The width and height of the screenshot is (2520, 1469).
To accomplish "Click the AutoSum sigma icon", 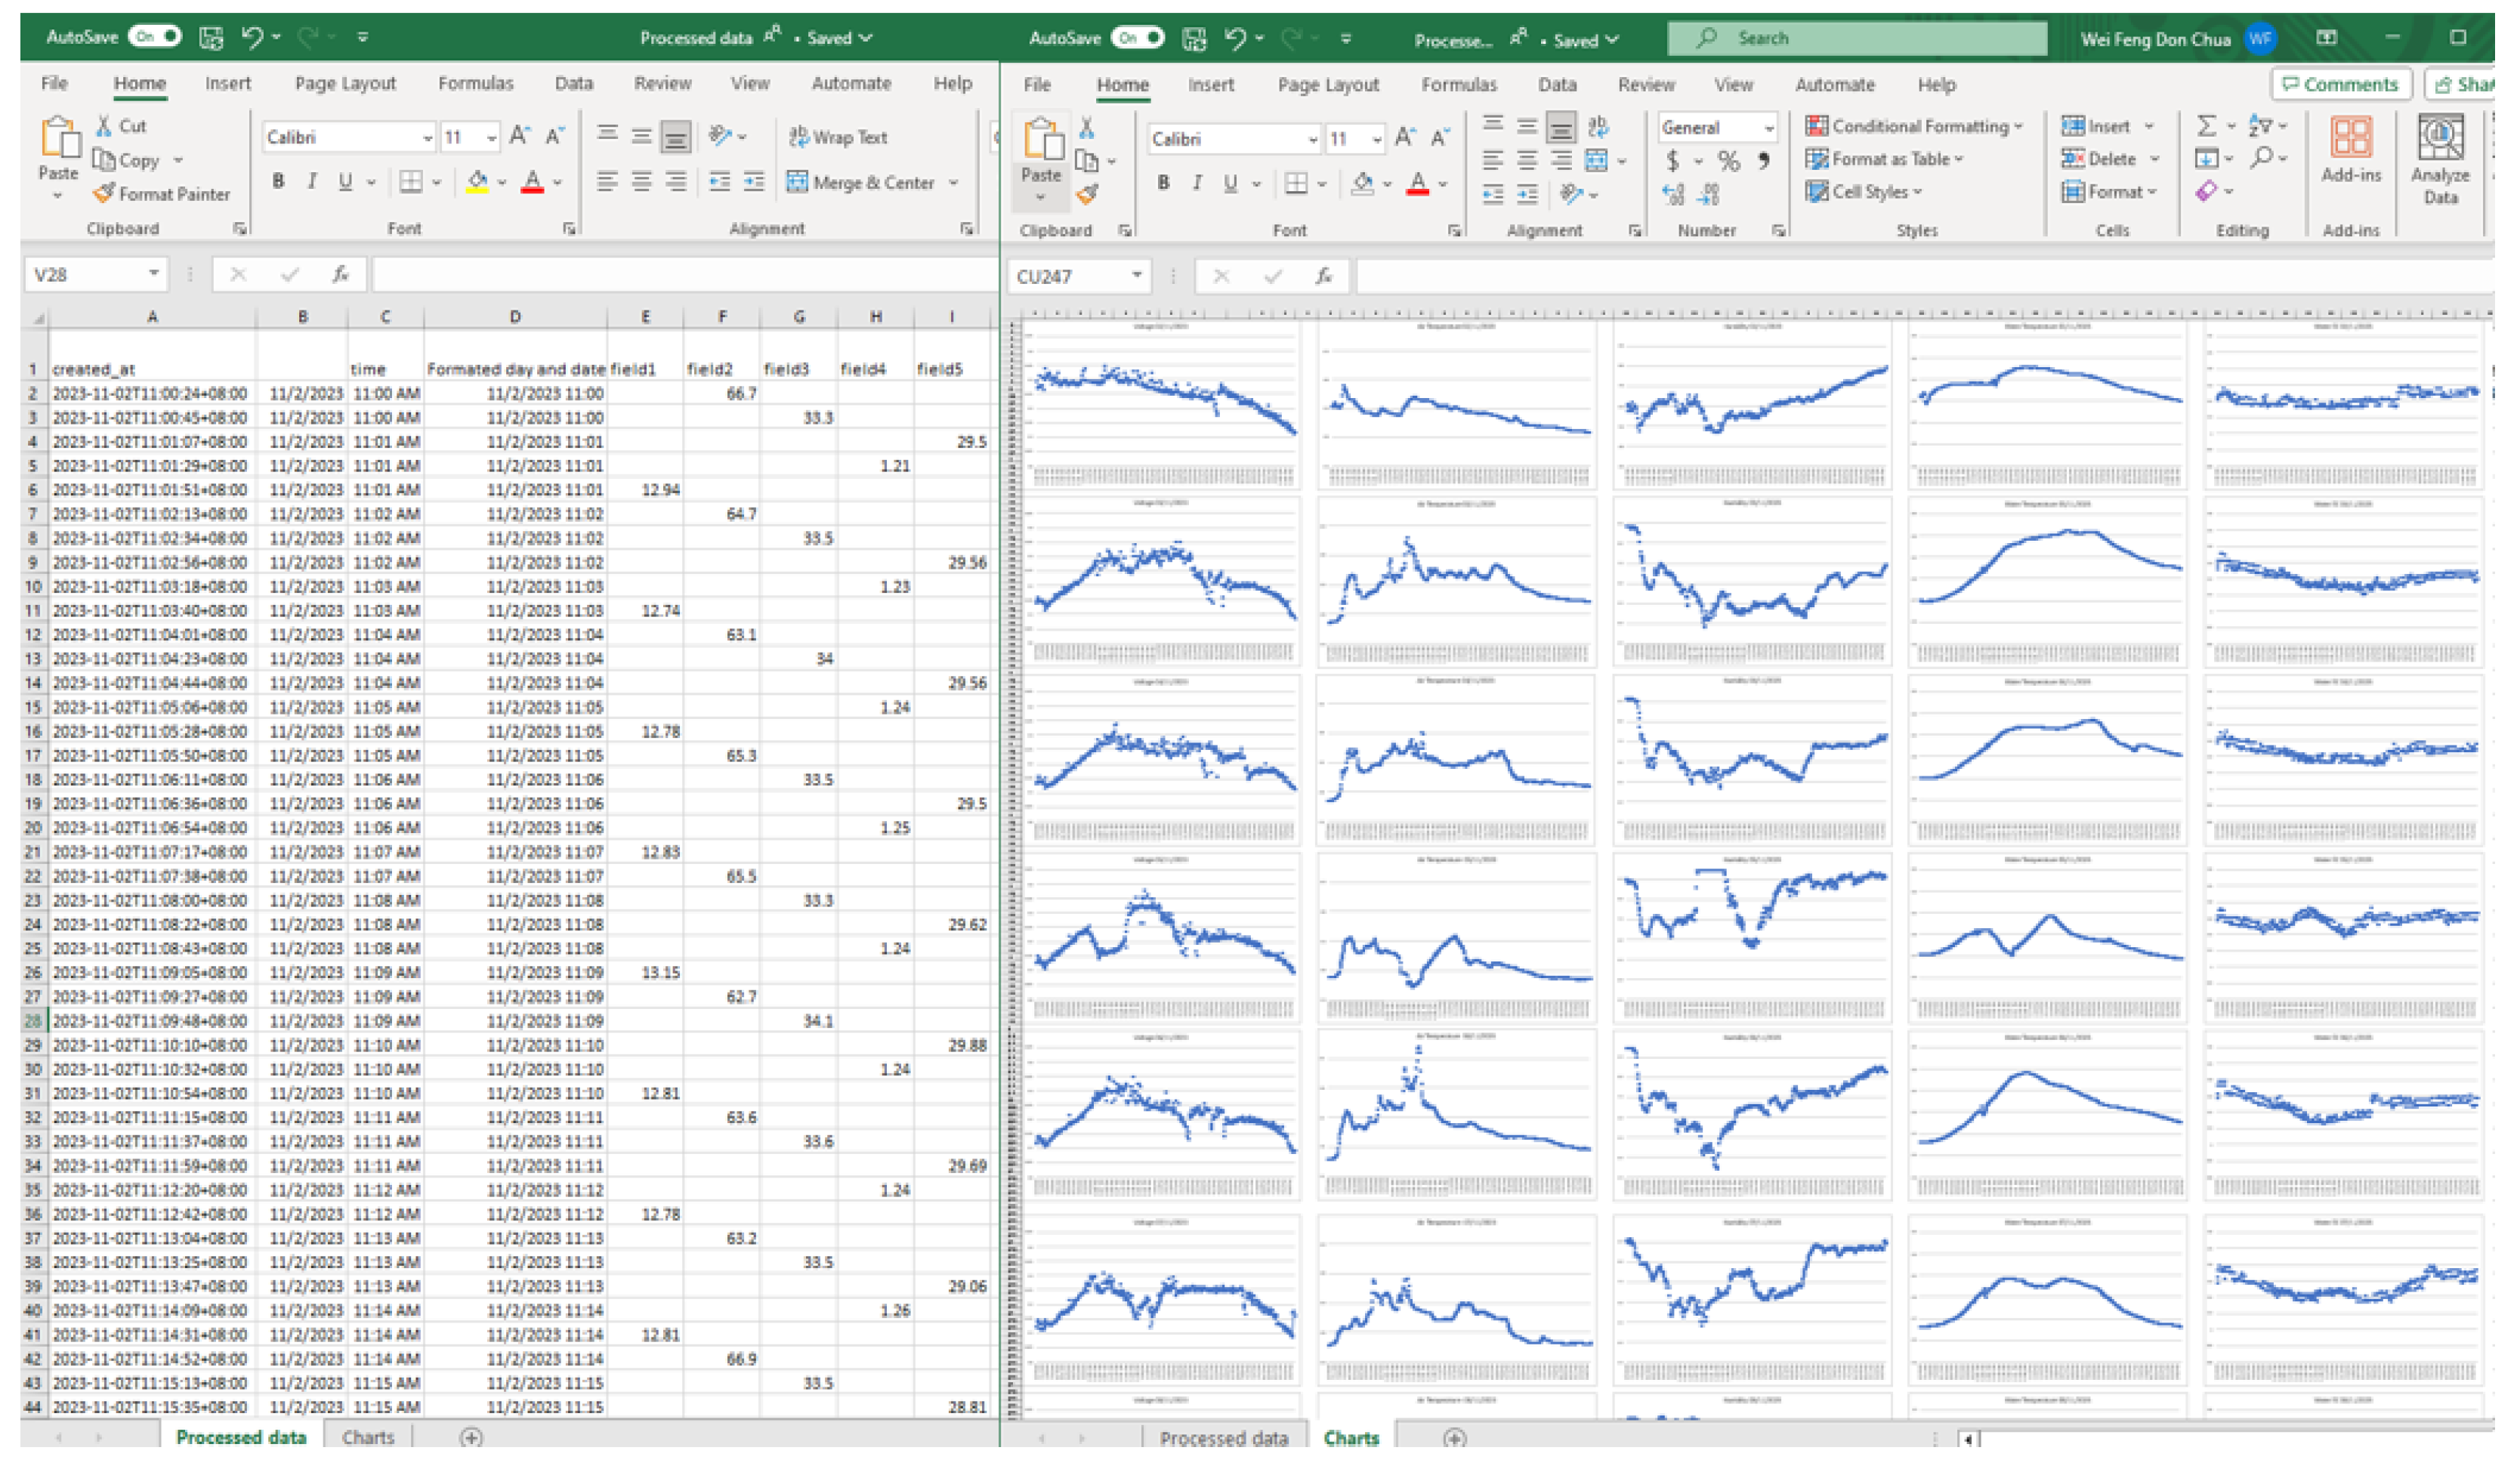I will click(x=2205, y=126).
